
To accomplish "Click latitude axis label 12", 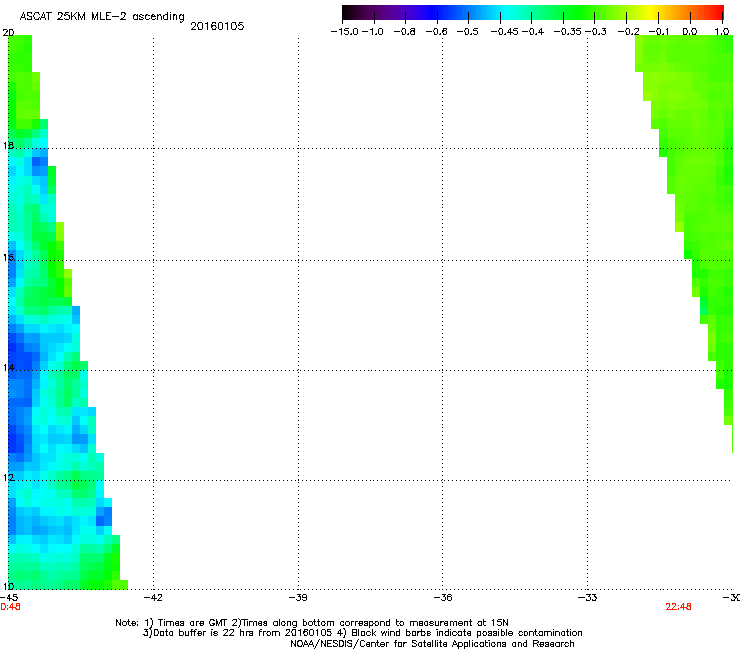I will point(8,478).
